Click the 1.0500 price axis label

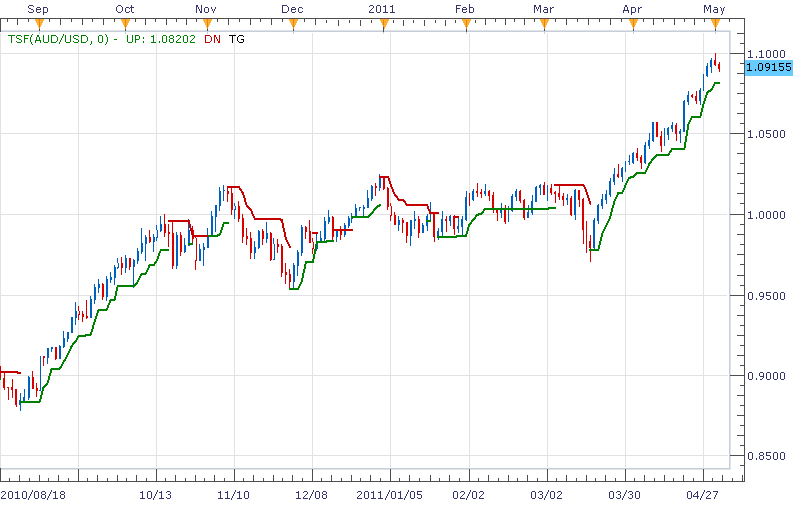(766, 134)
